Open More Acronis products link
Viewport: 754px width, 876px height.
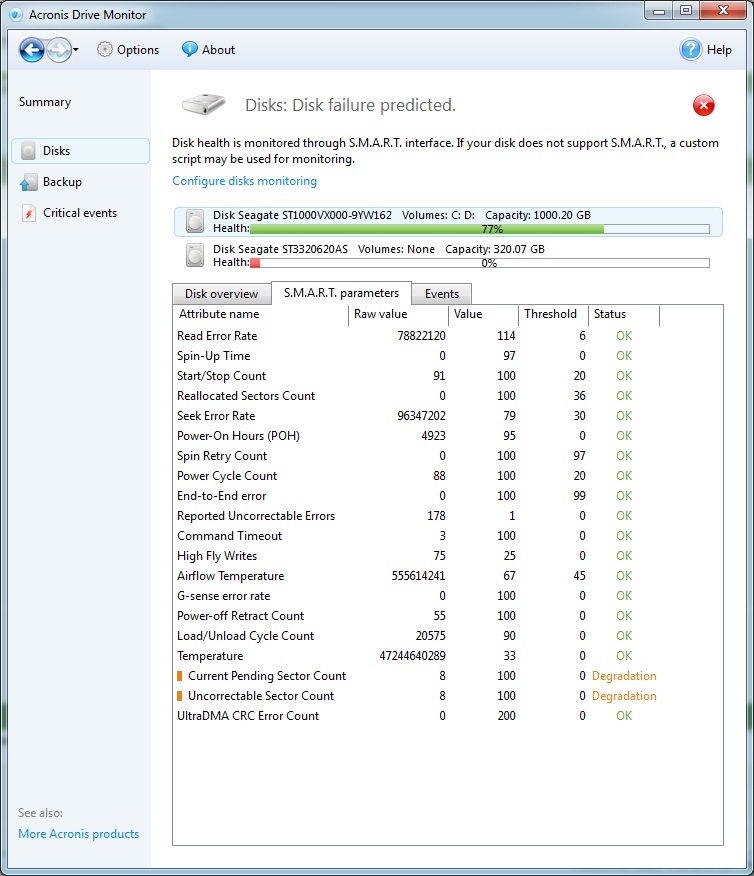pyautogui.click(x=79, y=834)
